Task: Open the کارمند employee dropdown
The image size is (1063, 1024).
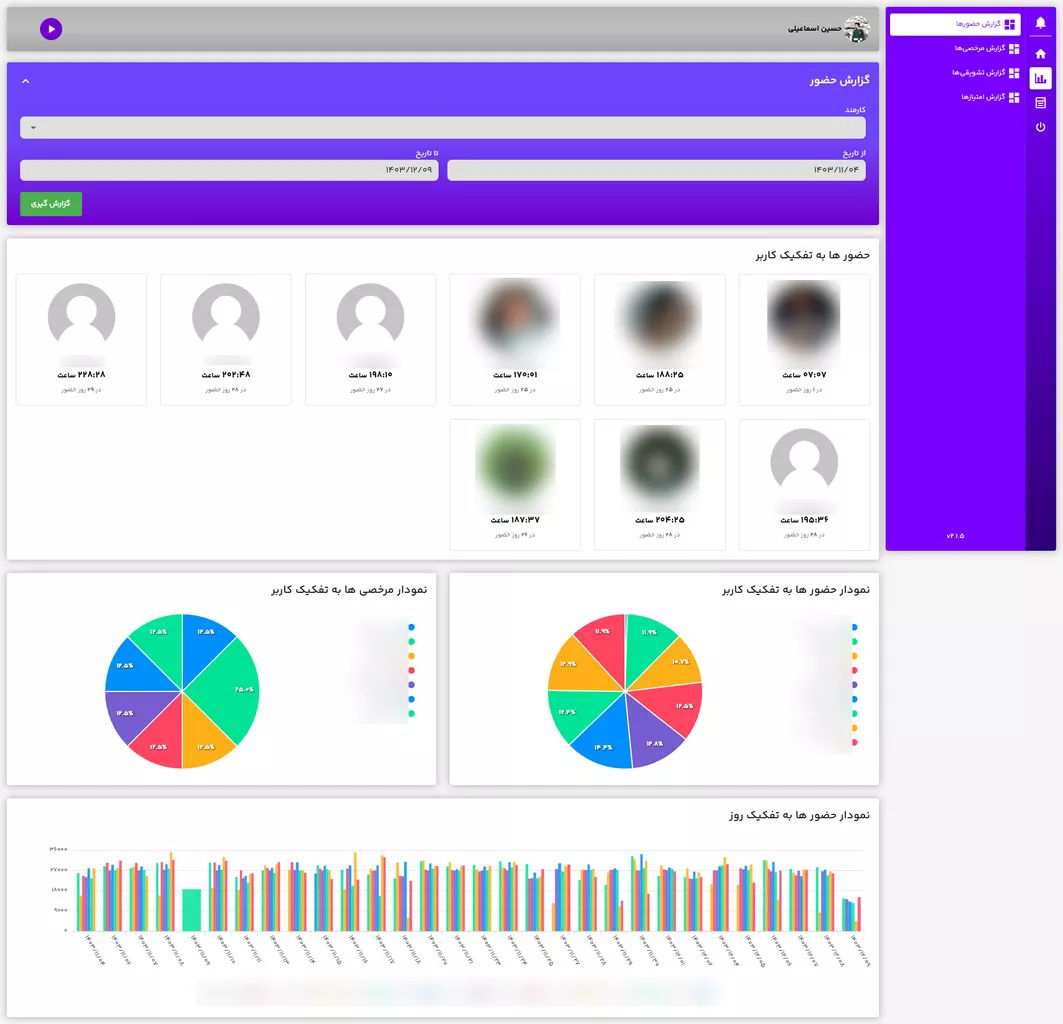Action: [442, 127]
